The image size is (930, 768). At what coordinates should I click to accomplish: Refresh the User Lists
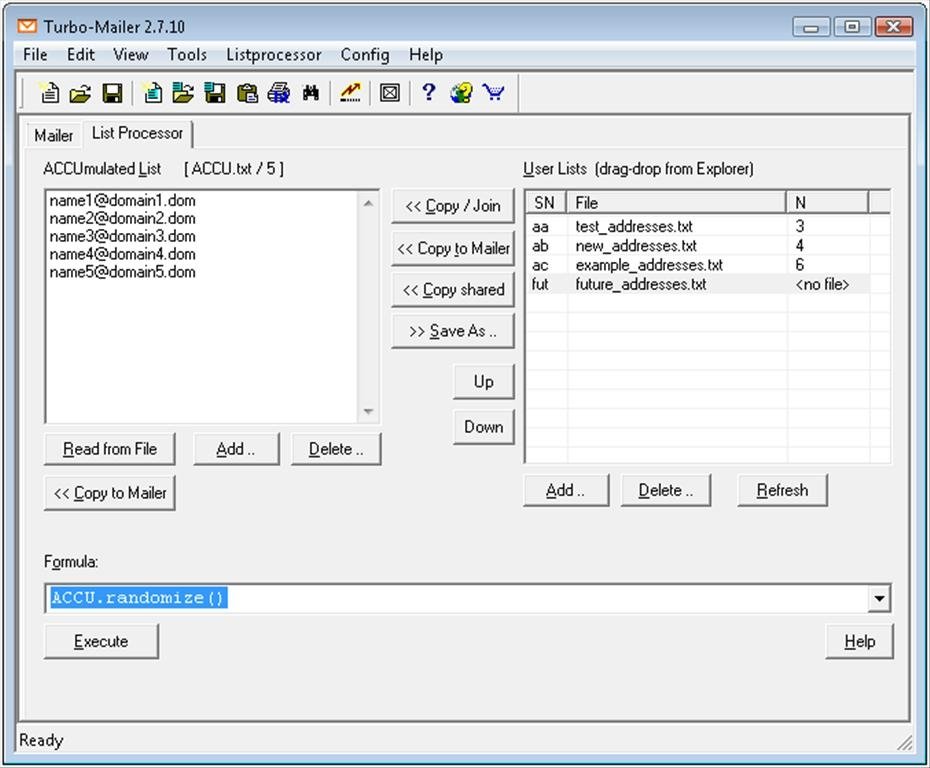(782, 490)
